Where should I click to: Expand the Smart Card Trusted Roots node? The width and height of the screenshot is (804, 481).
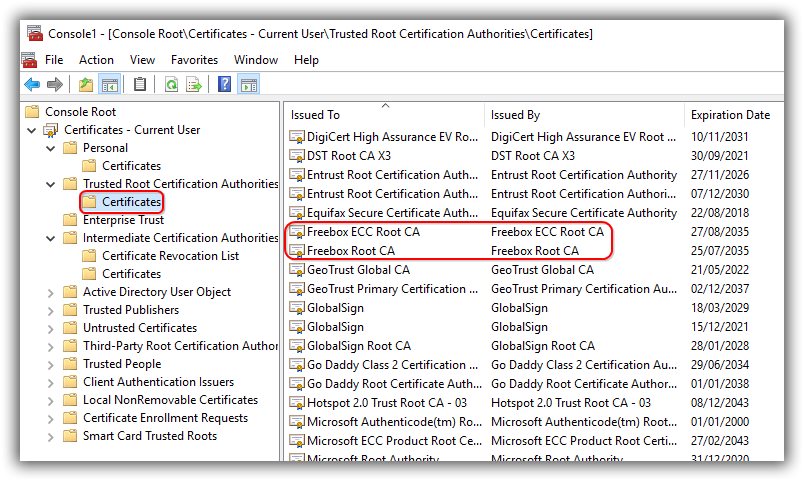coord(51,436)
